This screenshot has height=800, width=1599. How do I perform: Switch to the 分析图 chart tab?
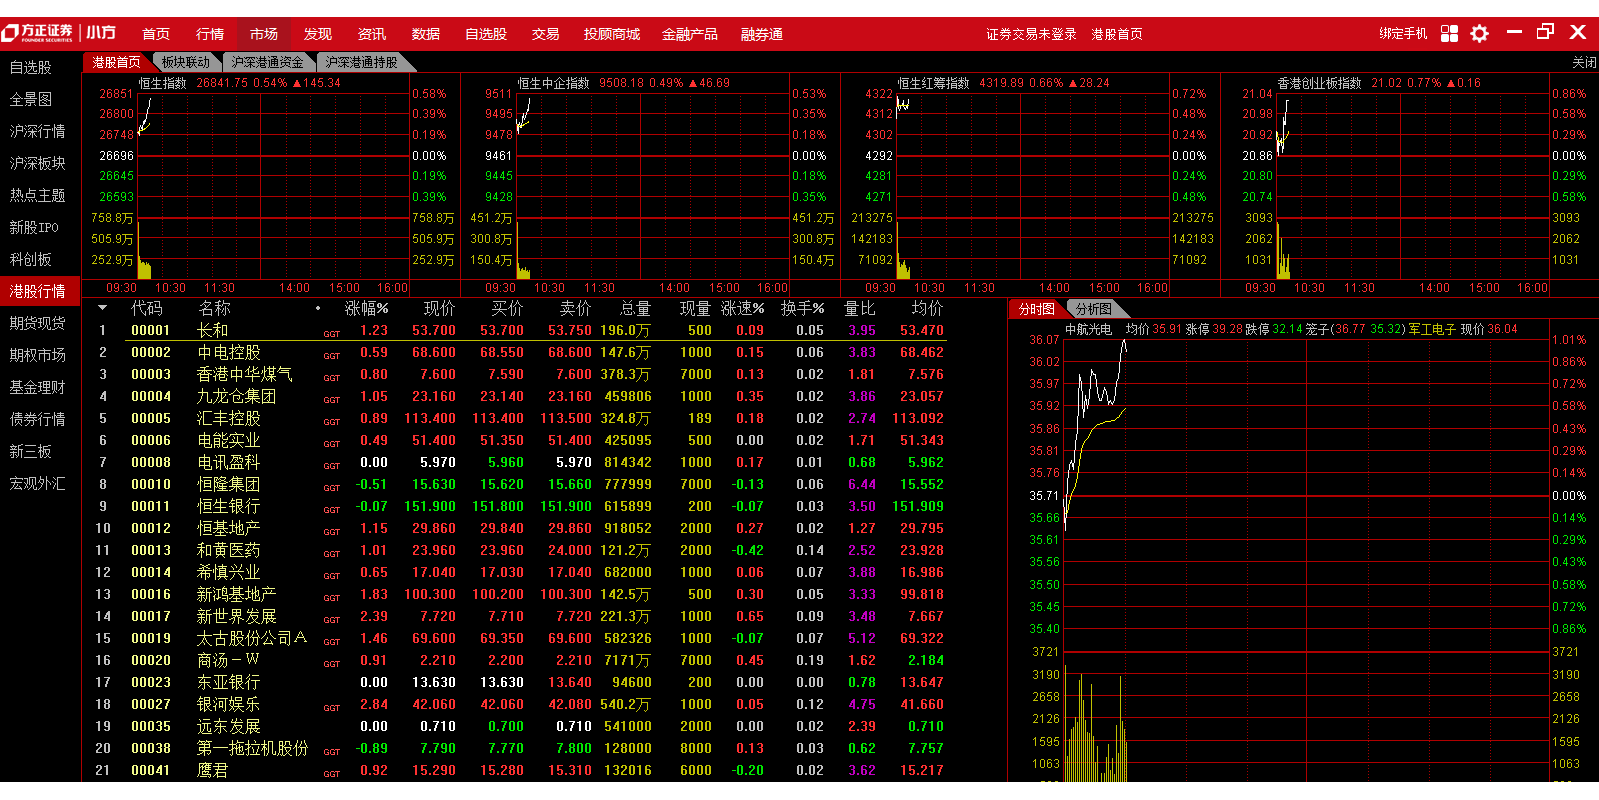tap(1093, 309)
